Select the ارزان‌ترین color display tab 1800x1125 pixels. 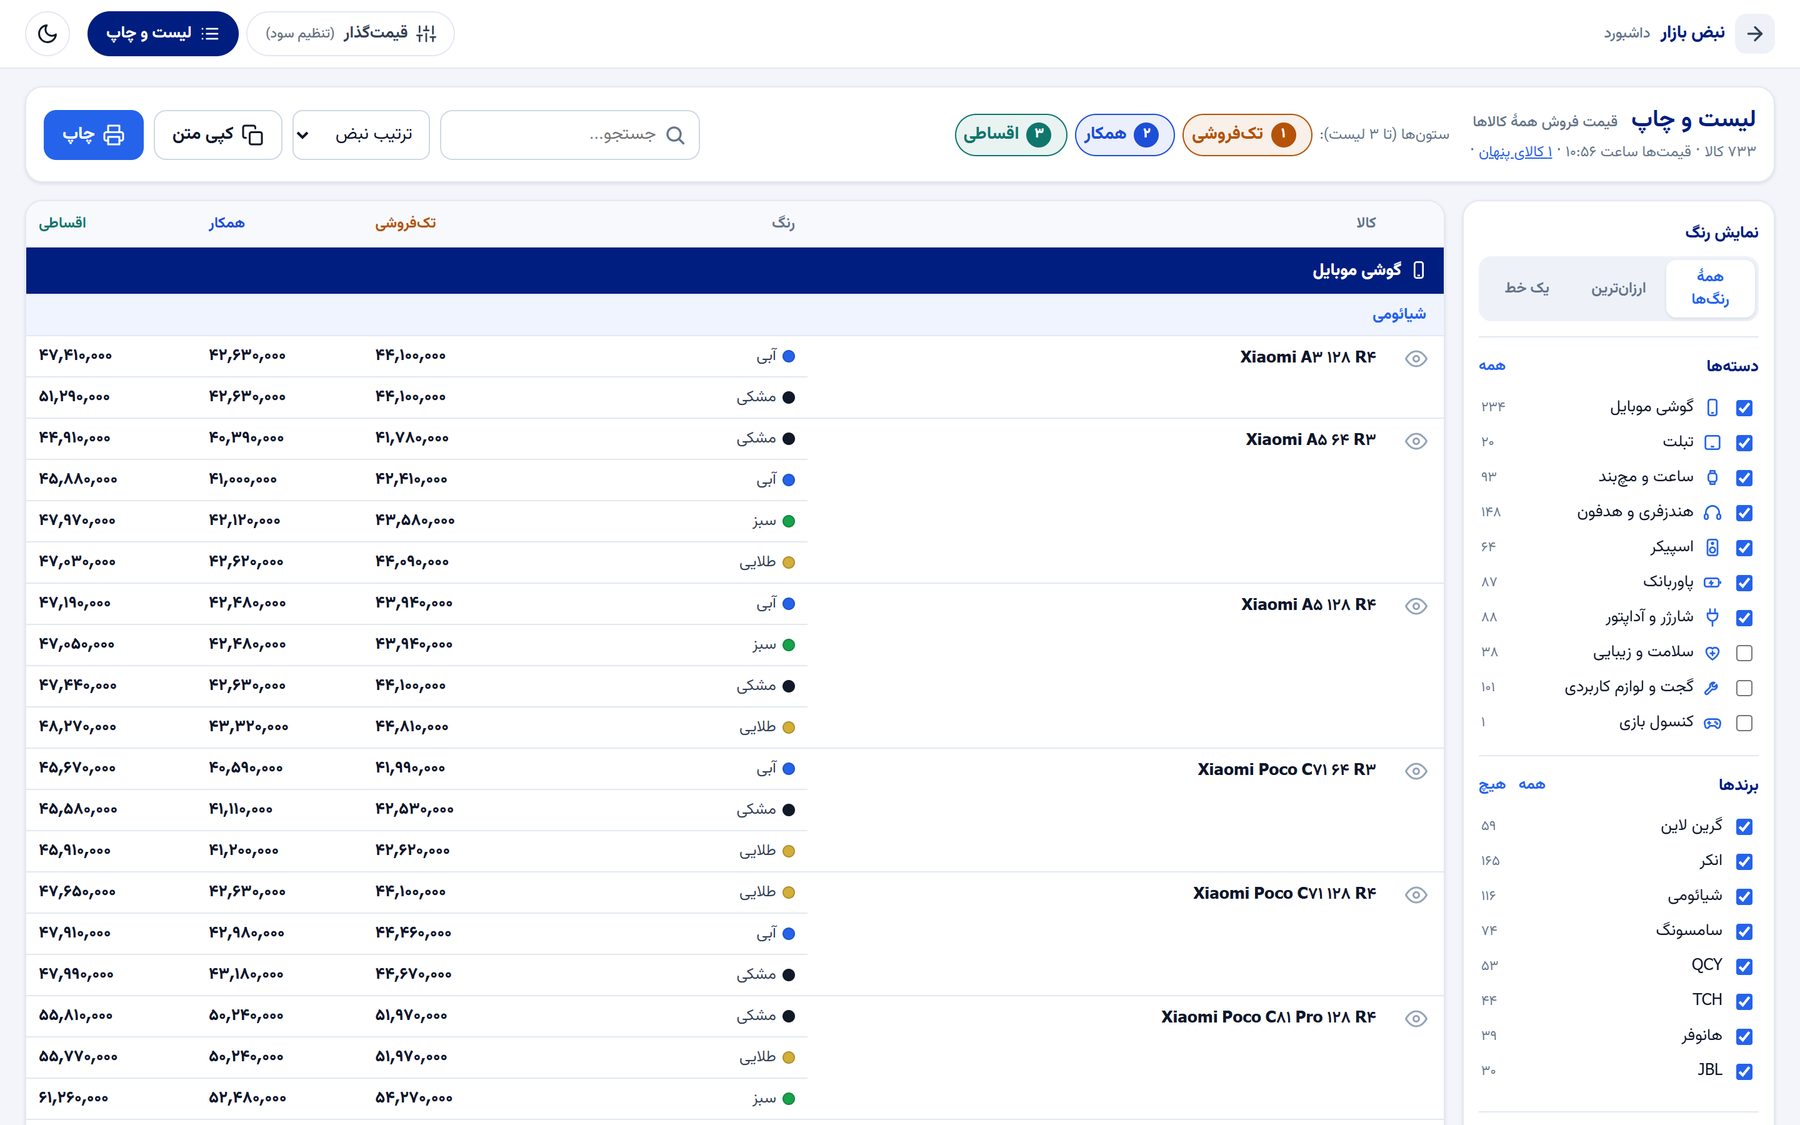[1618, 288]
